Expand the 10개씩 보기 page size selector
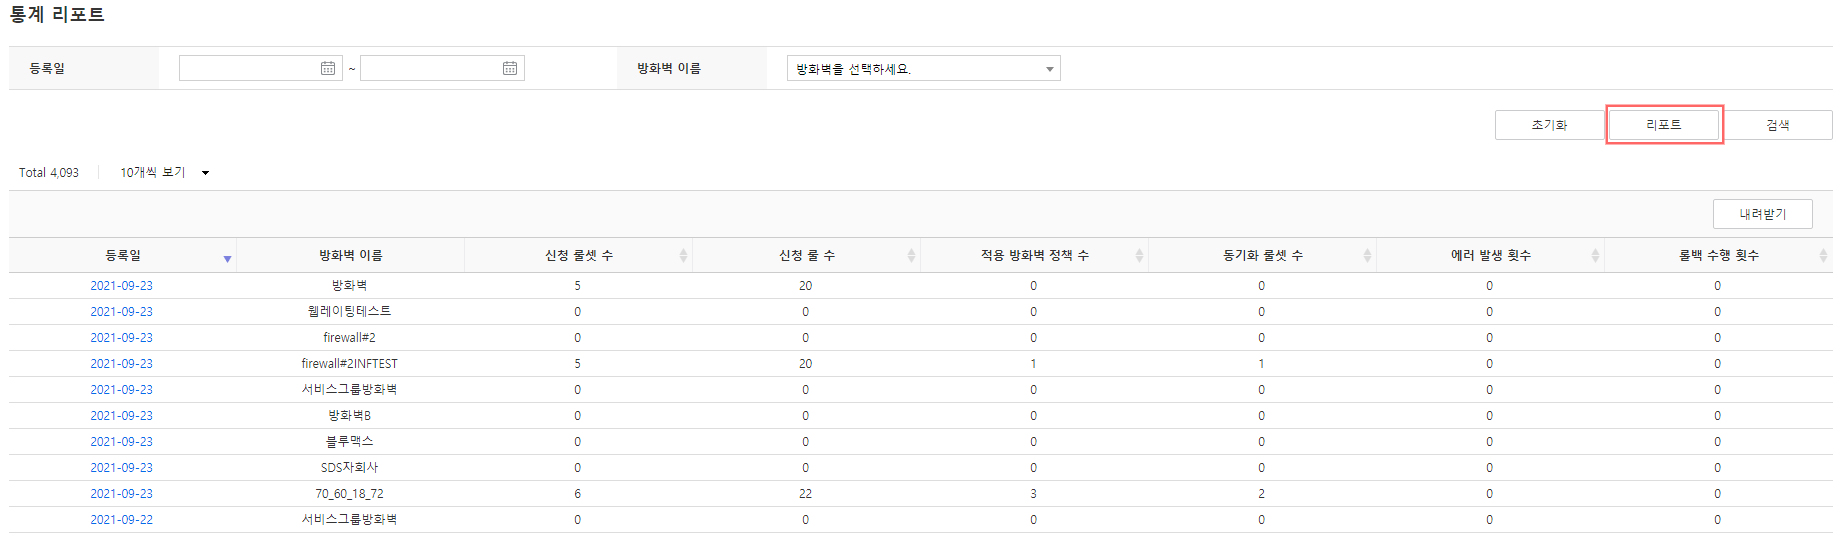Viewport: 1843px width, 539px height. [165, 173]
